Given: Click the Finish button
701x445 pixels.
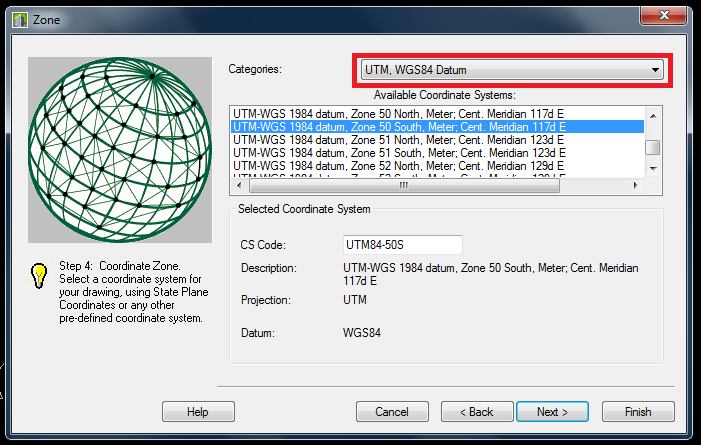Looking at the screenshot, I should coord(638,411).
